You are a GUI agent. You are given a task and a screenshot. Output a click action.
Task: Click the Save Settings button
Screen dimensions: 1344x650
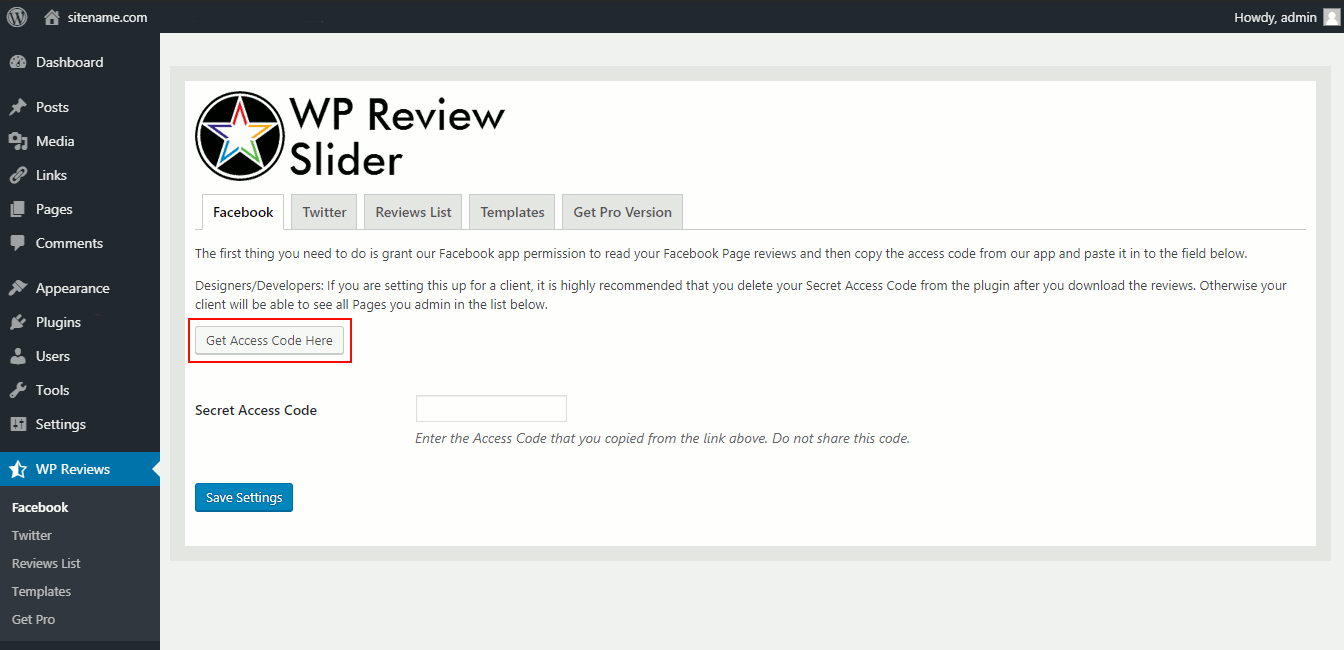click(x=244, y=497)
